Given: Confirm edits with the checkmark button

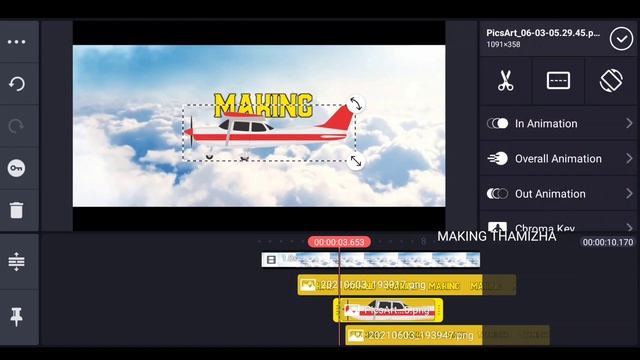Looking at the screenshot, I should (x=621, y=39).
